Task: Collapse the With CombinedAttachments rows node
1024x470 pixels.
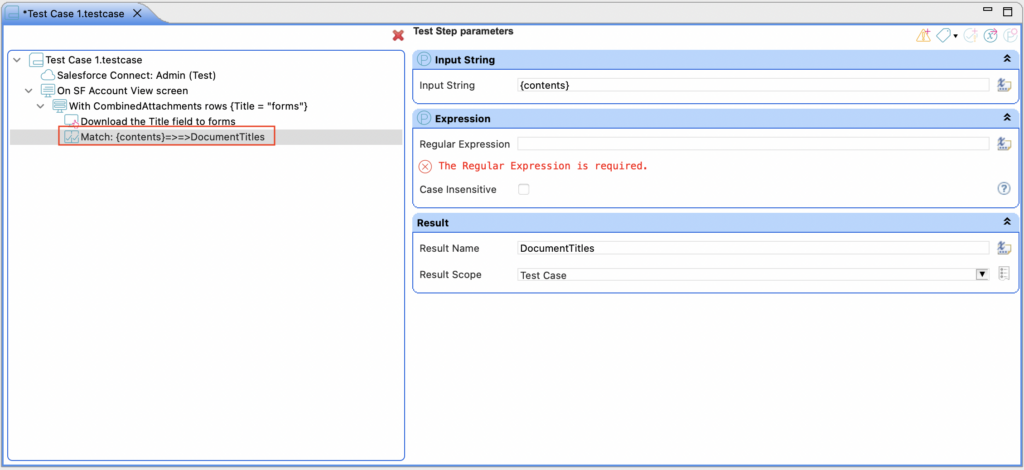Action: (40, 106)
